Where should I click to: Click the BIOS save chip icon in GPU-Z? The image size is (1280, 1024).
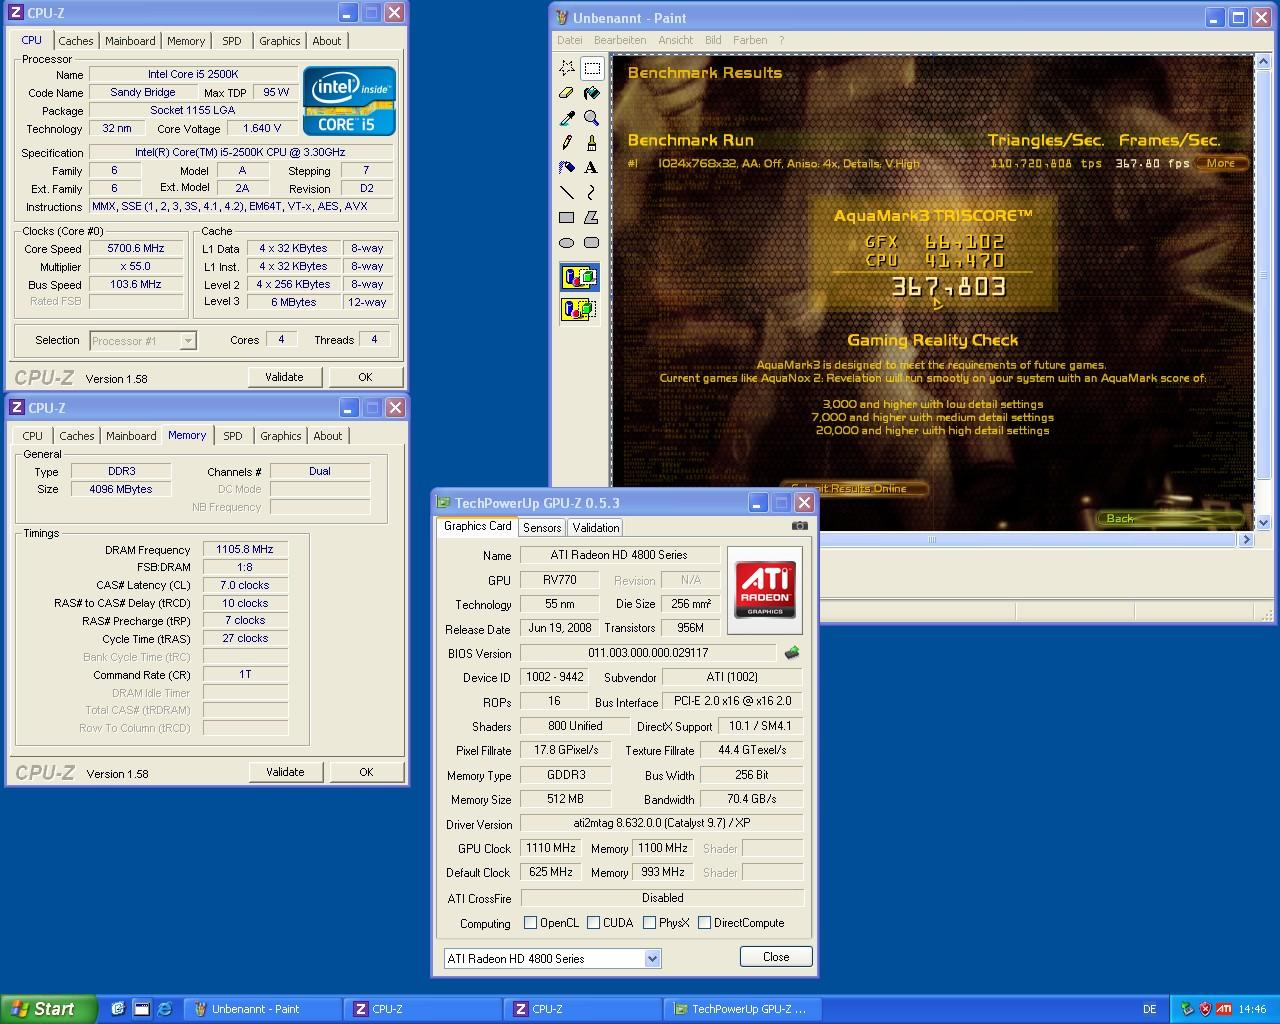click(792, 653)
